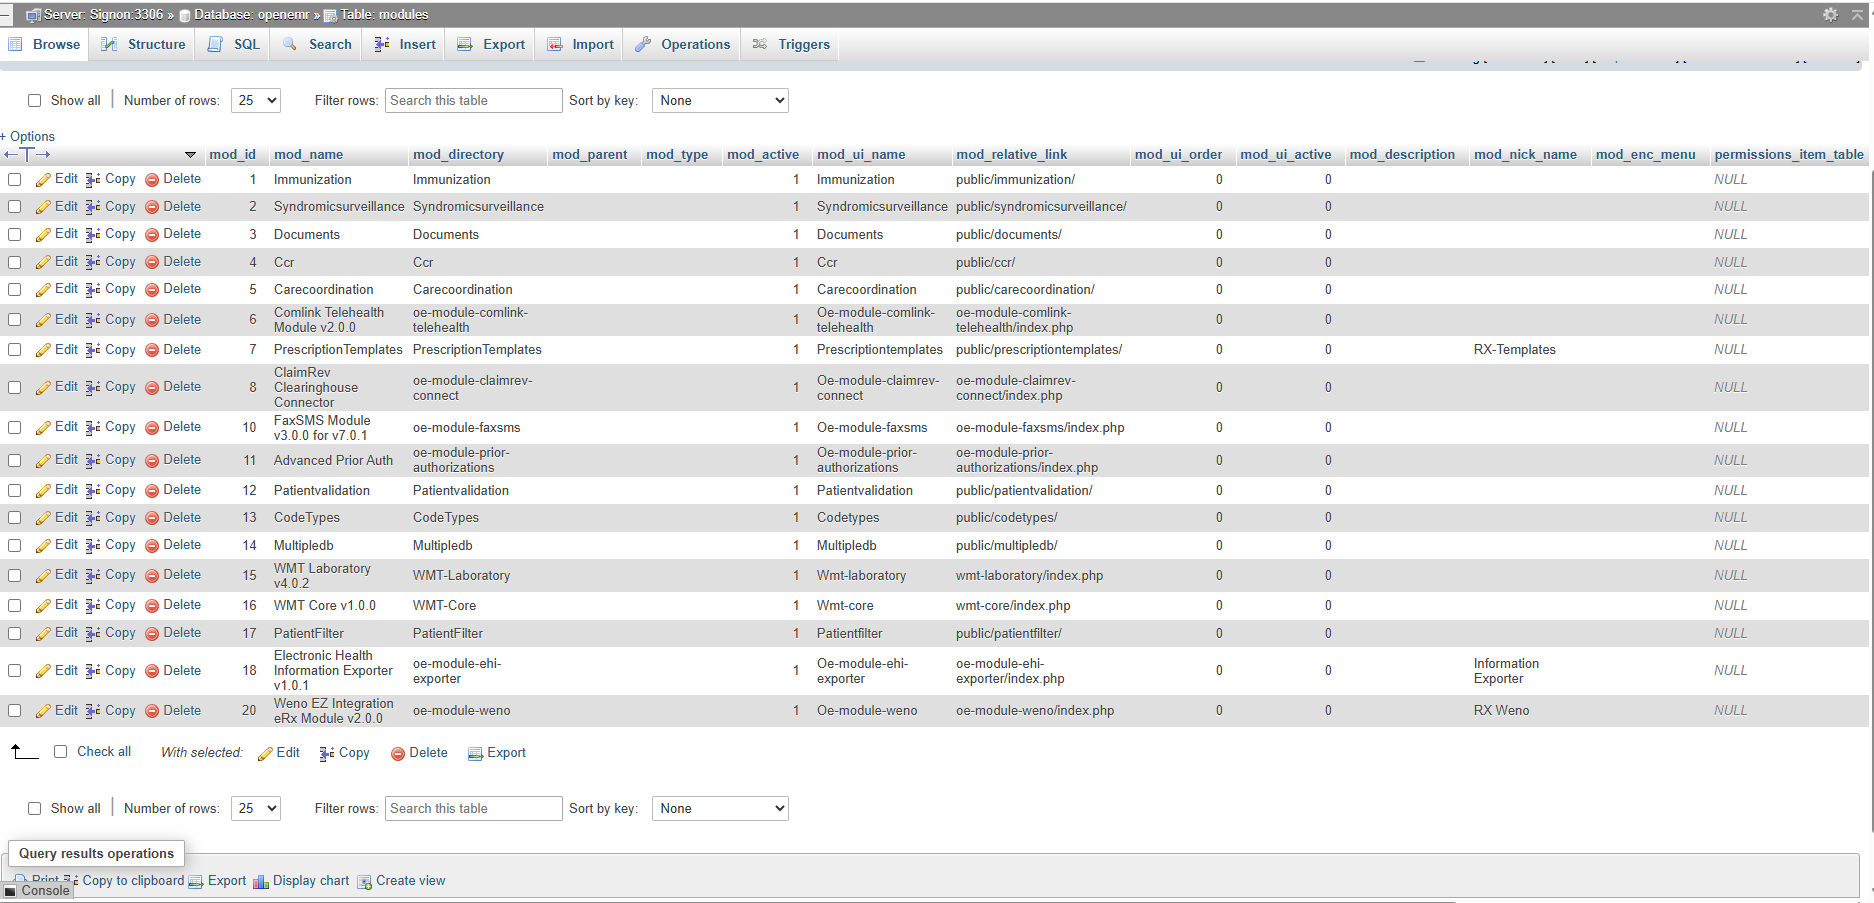Open the Operations tab
The height and width of the screenshot is (903, 1874).
[x=683, y=45]
